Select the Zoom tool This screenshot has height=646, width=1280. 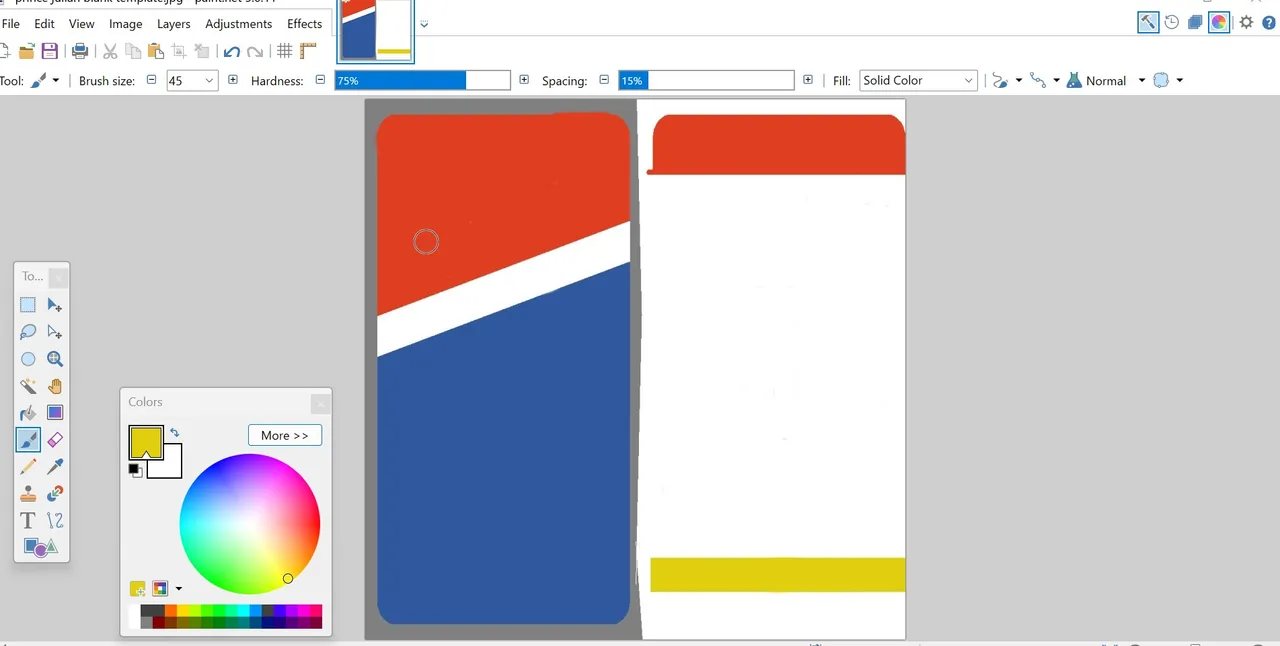[x=55, y=359]
